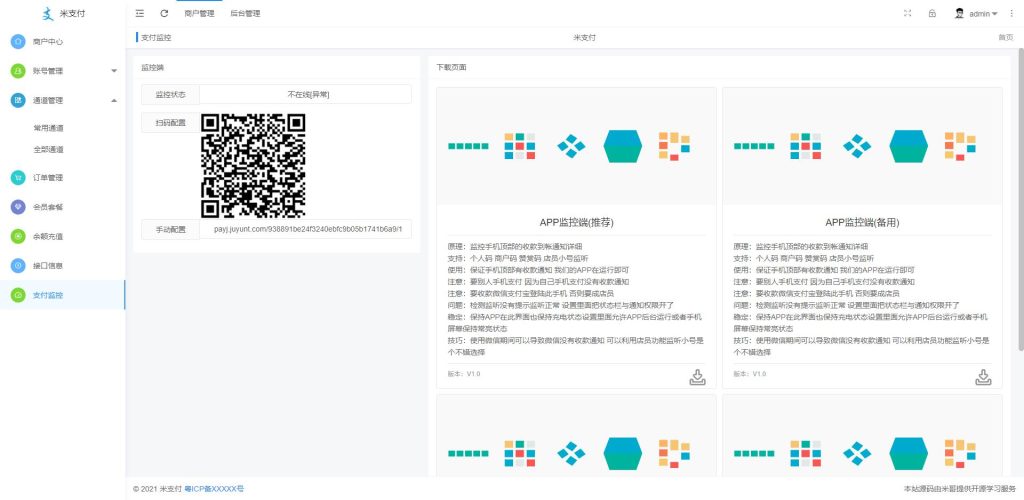Click the 首页 breadcrumb link
The image size is (1024, 500).
coord(1005,37)
